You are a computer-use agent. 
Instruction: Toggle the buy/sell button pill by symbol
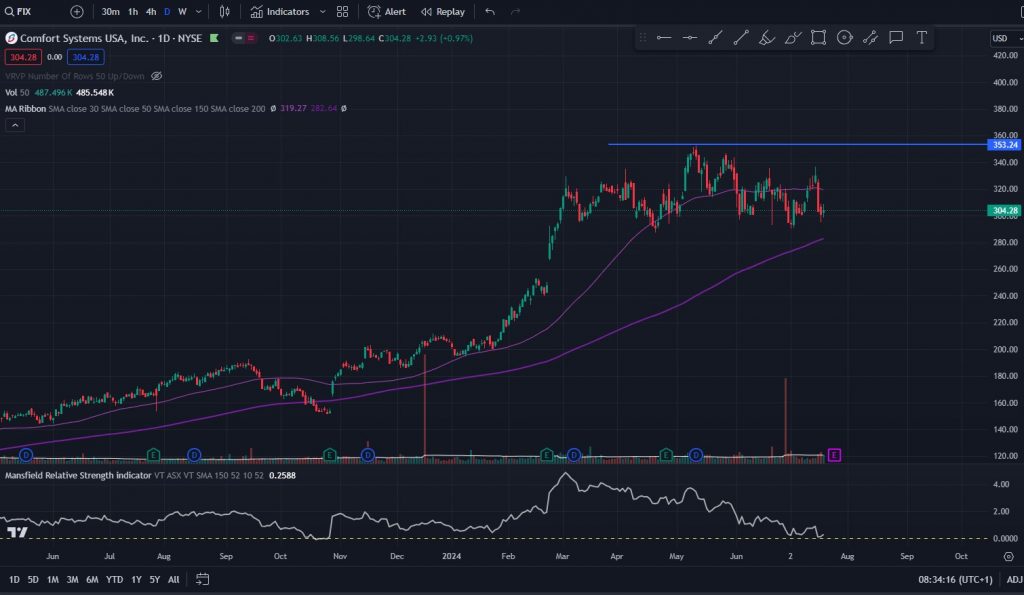click(x=241, y=38)
